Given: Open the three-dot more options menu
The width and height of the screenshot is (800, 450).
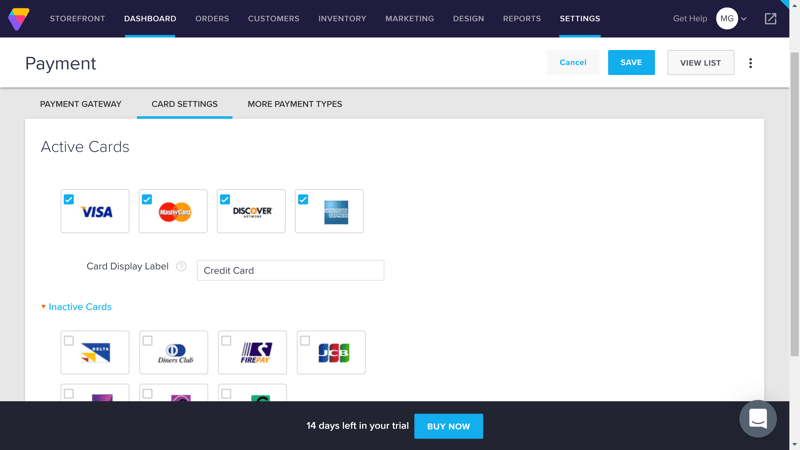Looking at the screenshot, I should [x=750, y=63].
